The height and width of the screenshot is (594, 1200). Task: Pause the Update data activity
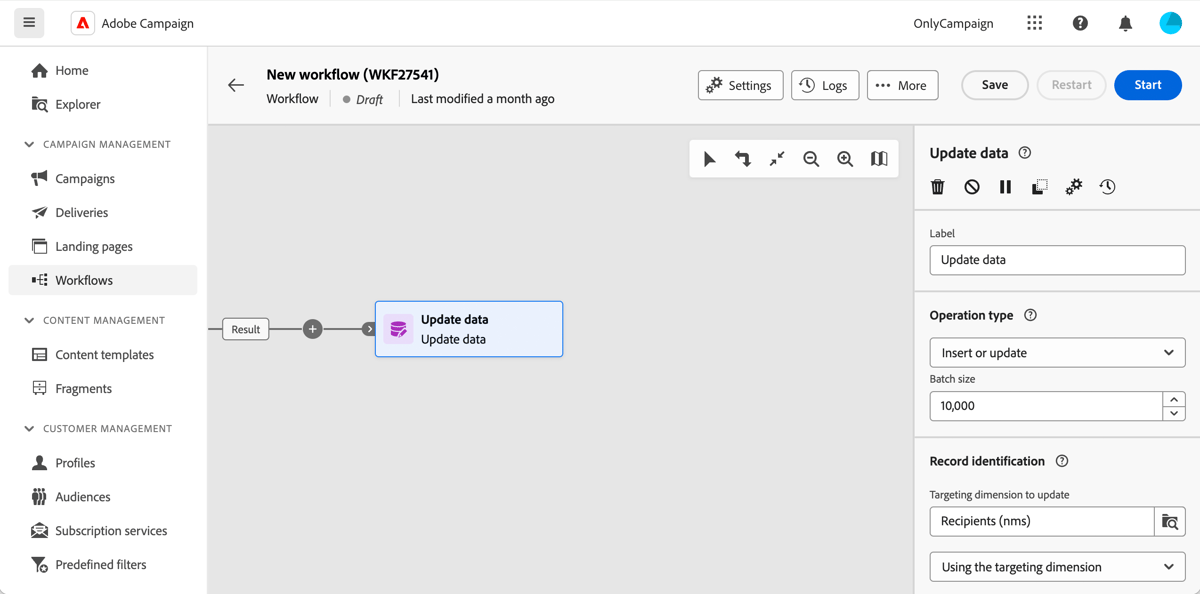[x=1005, y=186]
